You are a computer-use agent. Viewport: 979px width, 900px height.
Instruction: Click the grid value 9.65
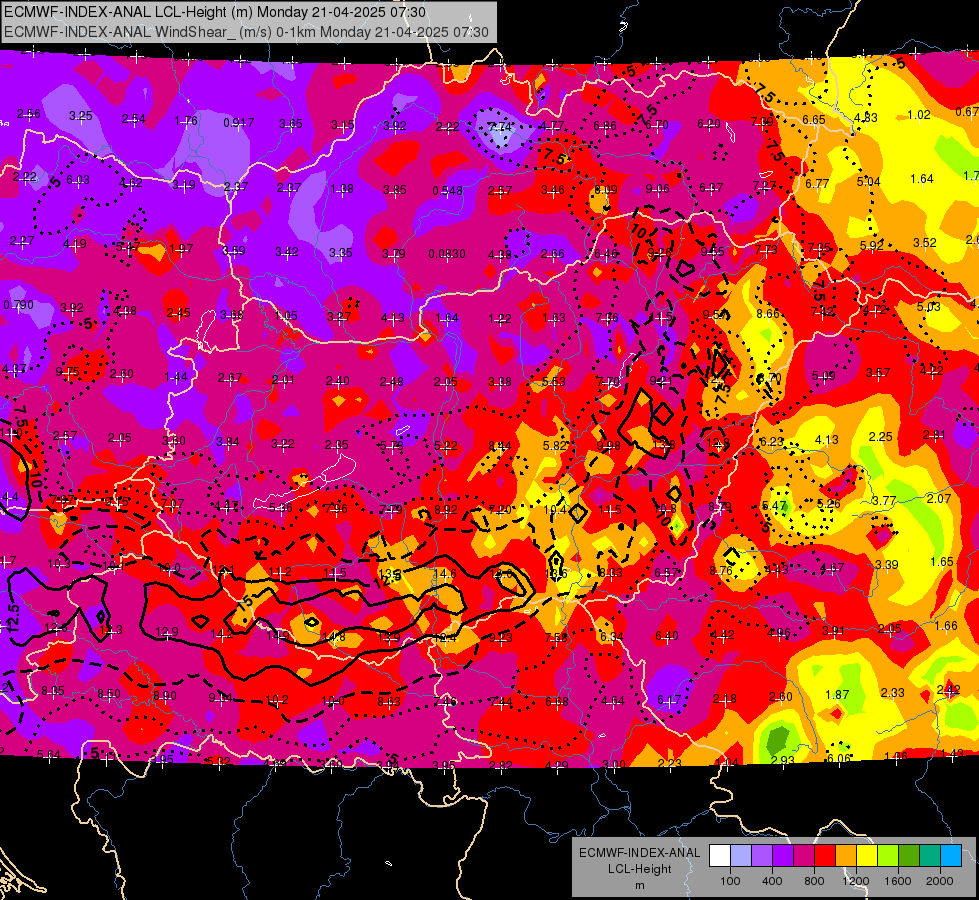[712, 252]
